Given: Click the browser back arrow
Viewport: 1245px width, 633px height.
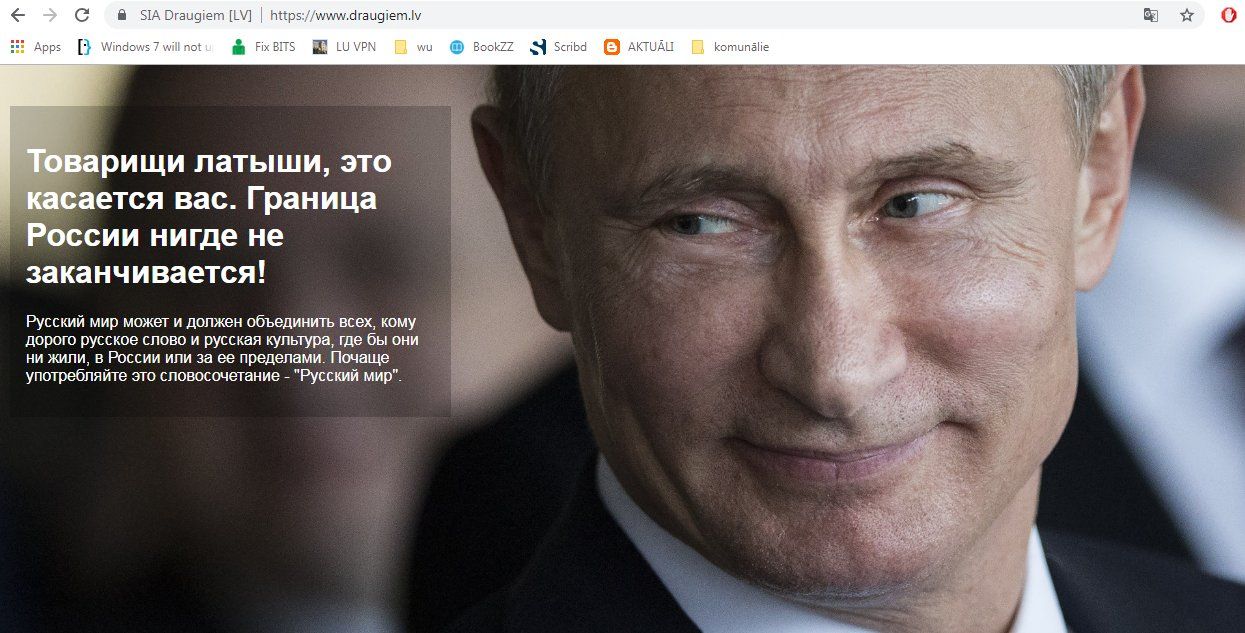Looking at the screenshot, I should pos(17,15).
